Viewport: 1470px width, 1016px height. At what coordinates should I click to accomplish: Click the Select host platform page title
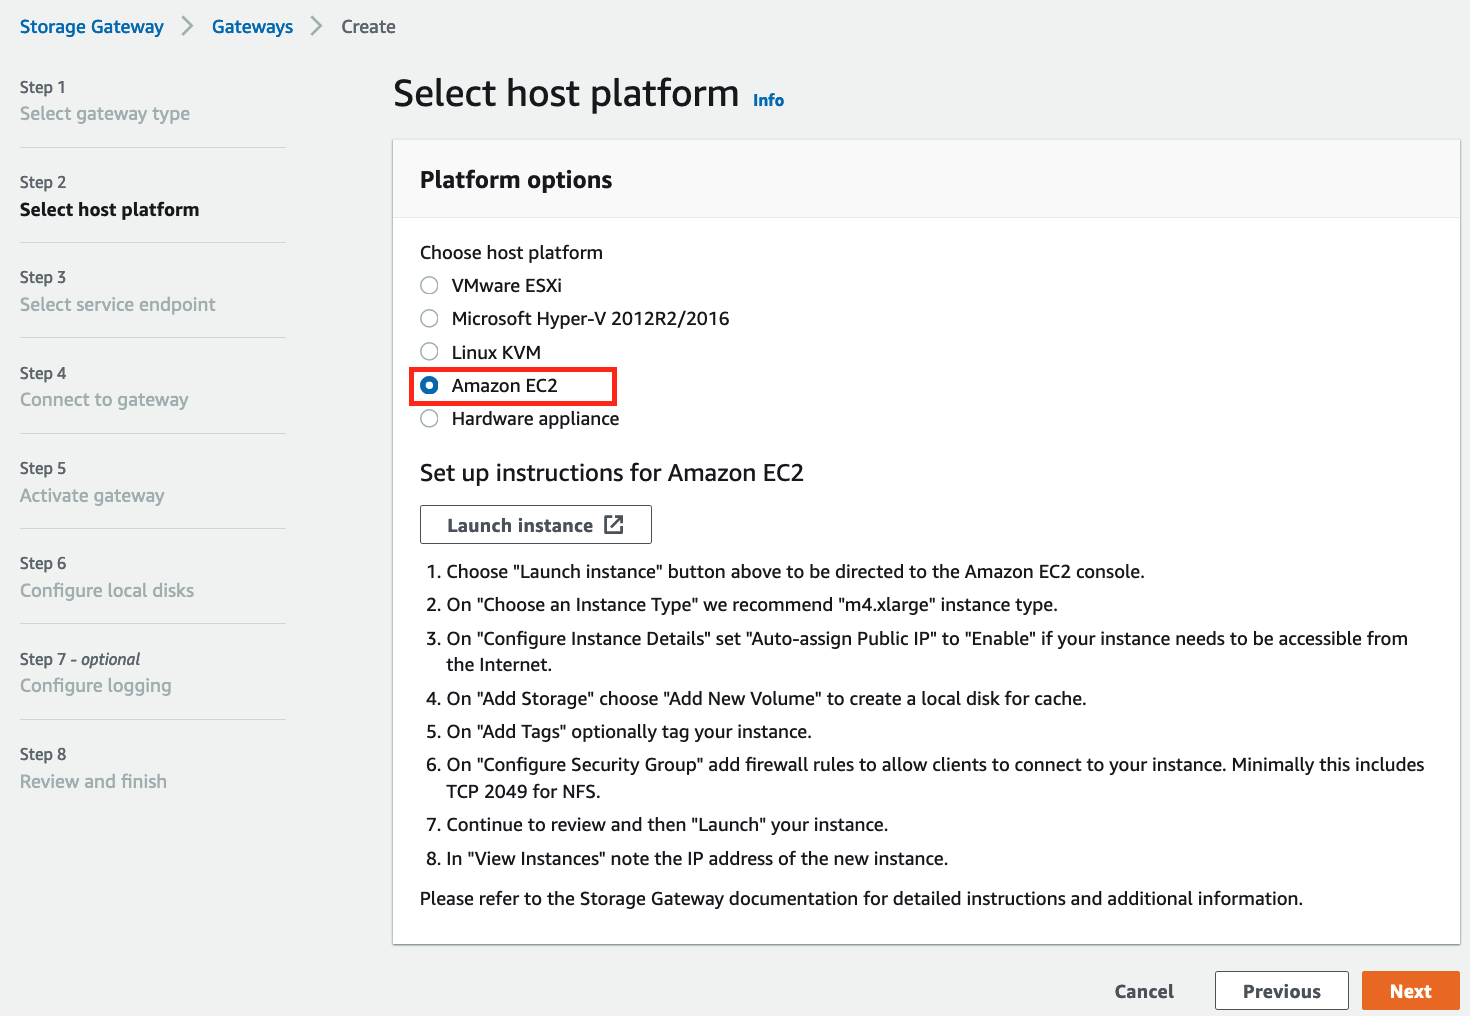click(x=566, y=94)
